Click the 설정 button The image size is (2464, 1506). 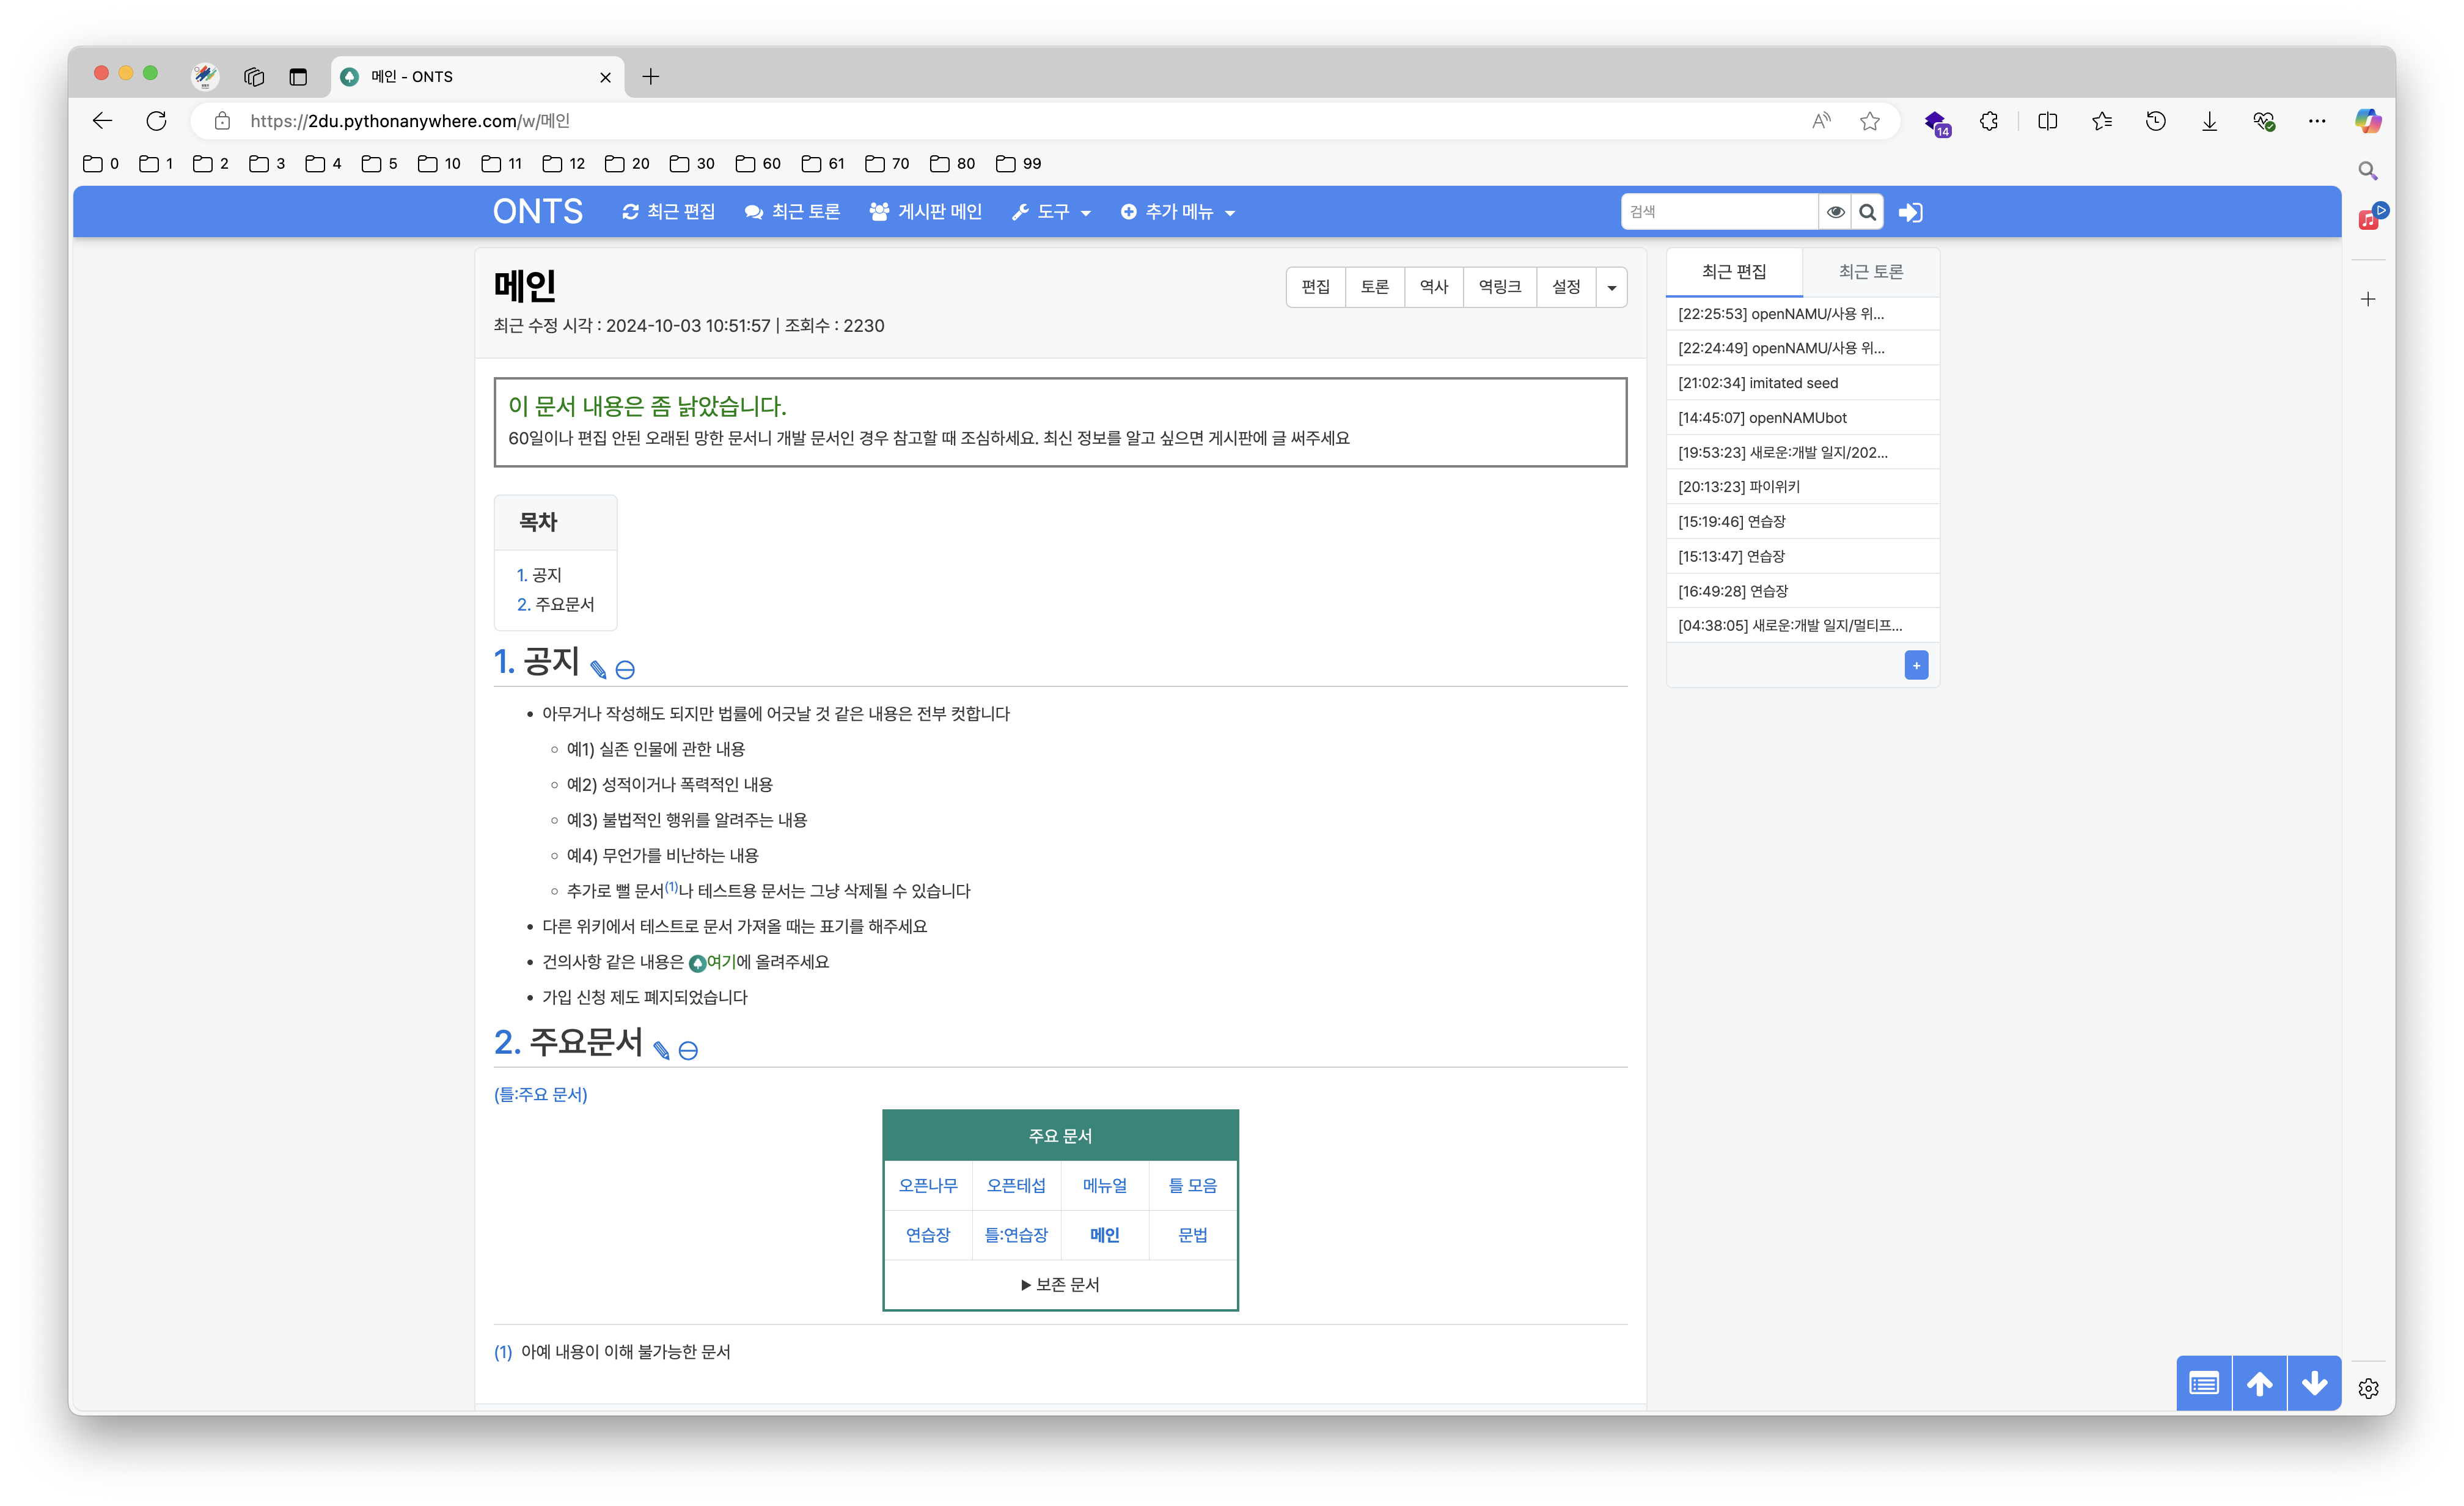1566,287
